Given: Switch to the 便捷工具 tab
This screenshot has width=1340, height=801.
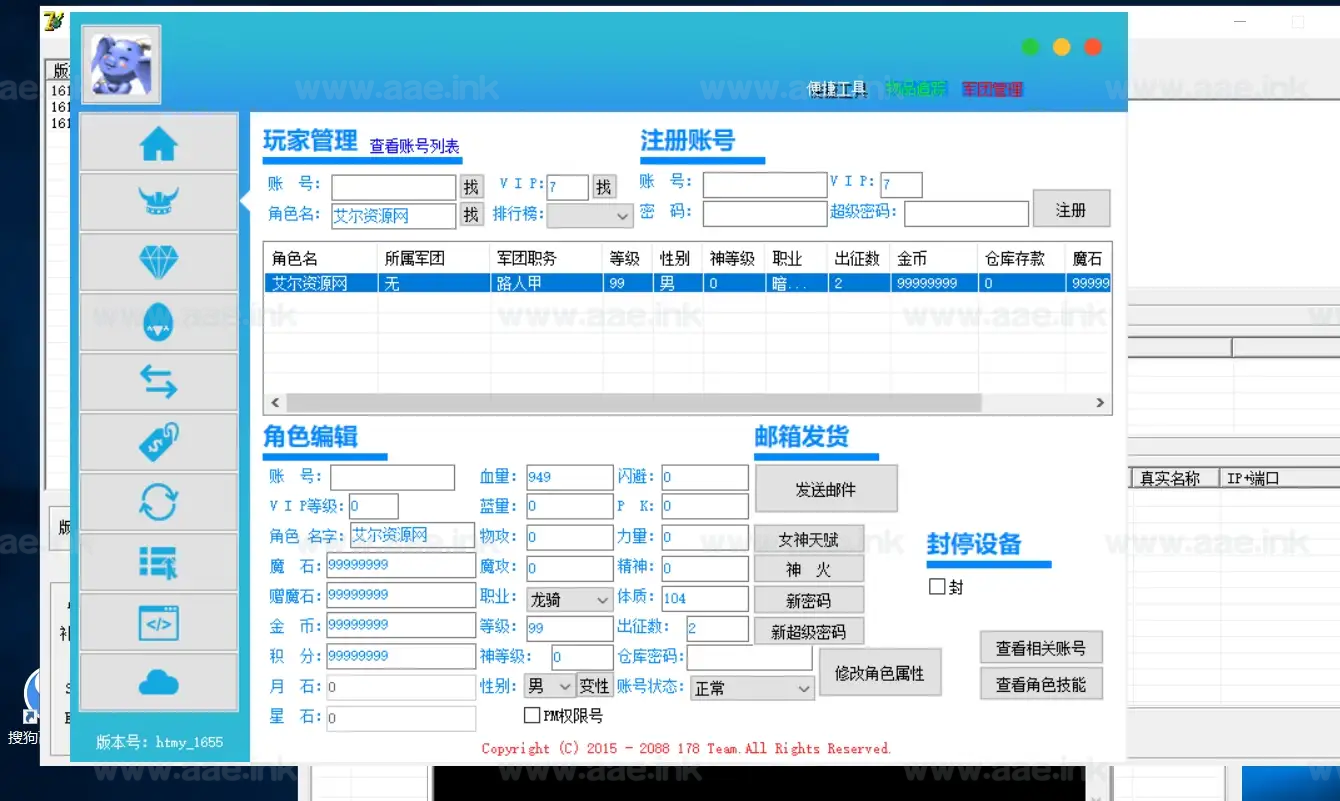Looking at the screenshot, I should tap(837, 90).
